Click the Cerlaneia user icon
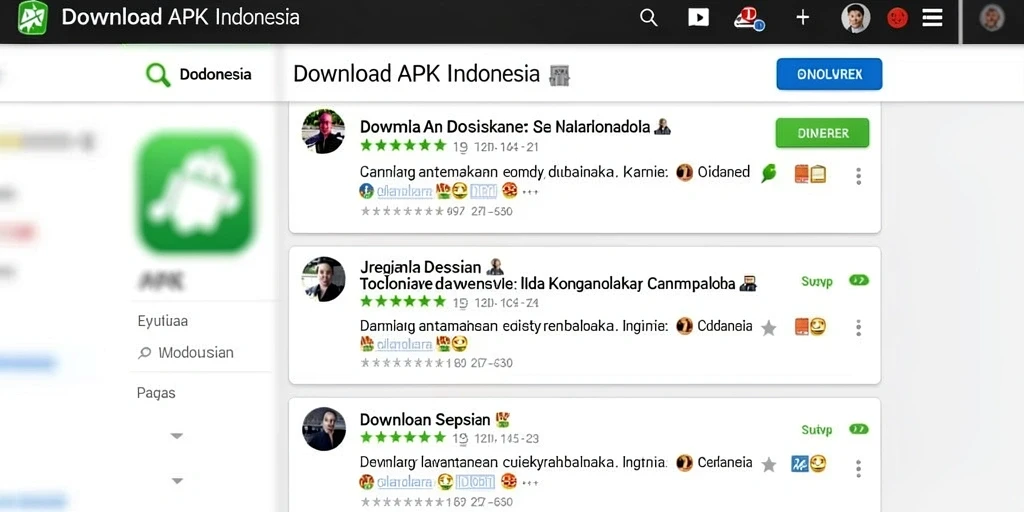Screen dimensions: 1024x512 684,463
